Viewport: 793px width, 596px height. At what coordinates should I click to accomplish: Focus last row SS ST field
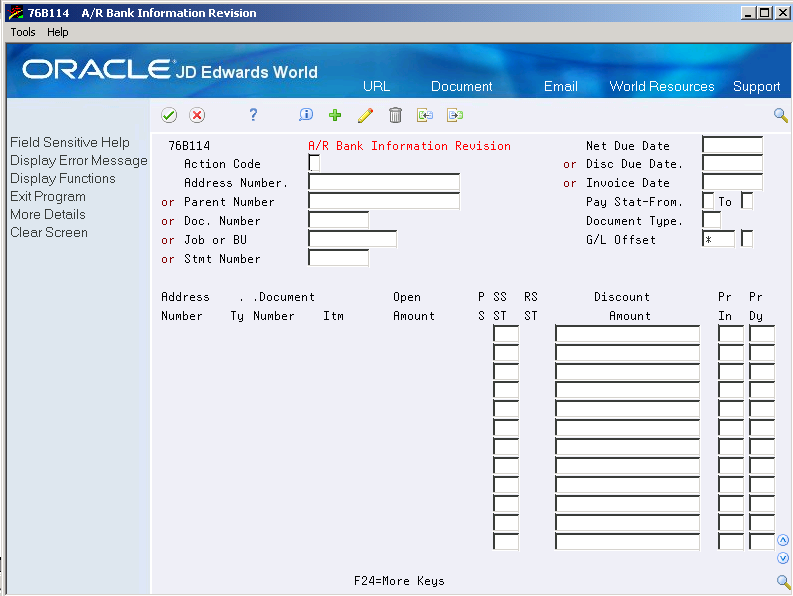(x=506, y=541)
